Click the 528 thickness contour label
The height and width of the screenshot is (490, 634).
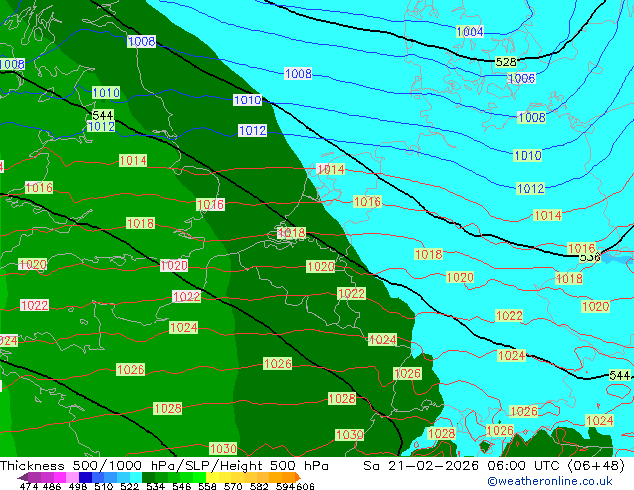pos(506,62)
